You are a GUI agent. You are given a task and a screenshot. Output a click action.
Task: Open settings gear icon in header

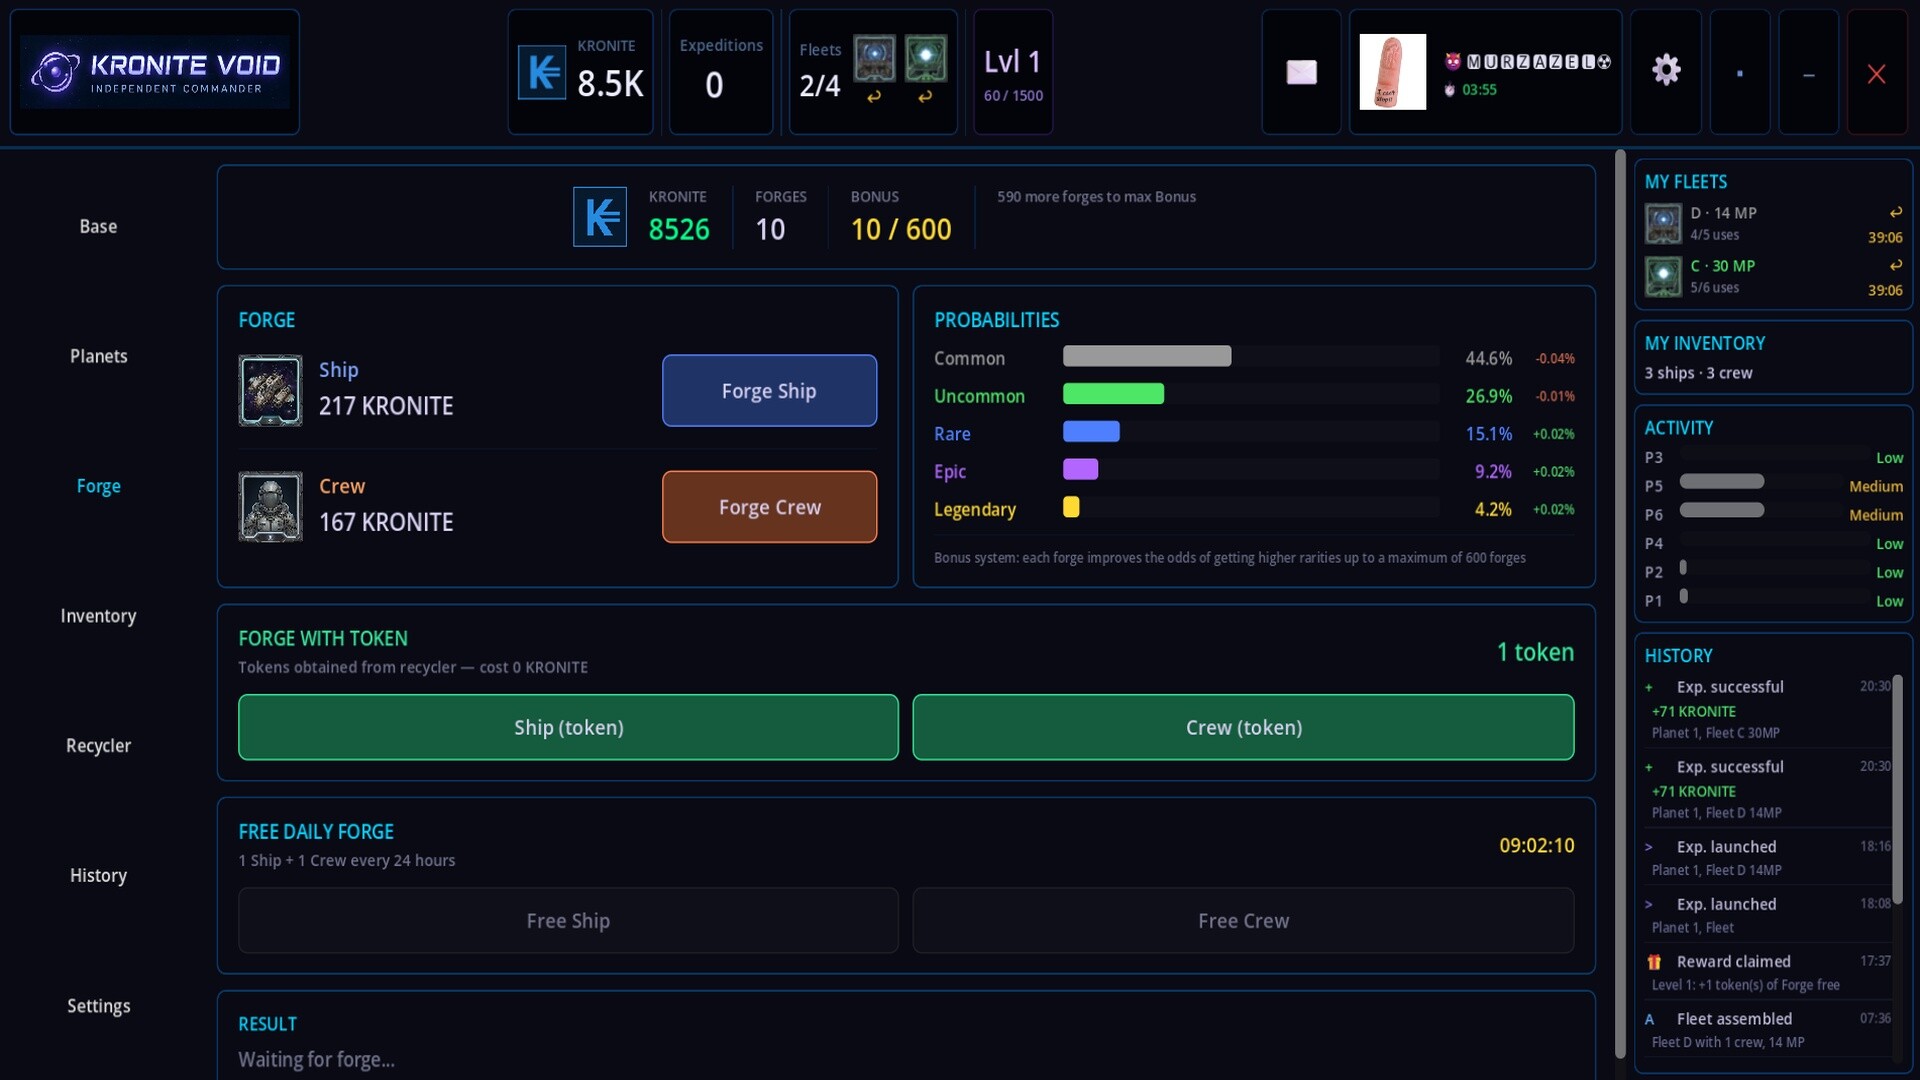click(1666, 70)
